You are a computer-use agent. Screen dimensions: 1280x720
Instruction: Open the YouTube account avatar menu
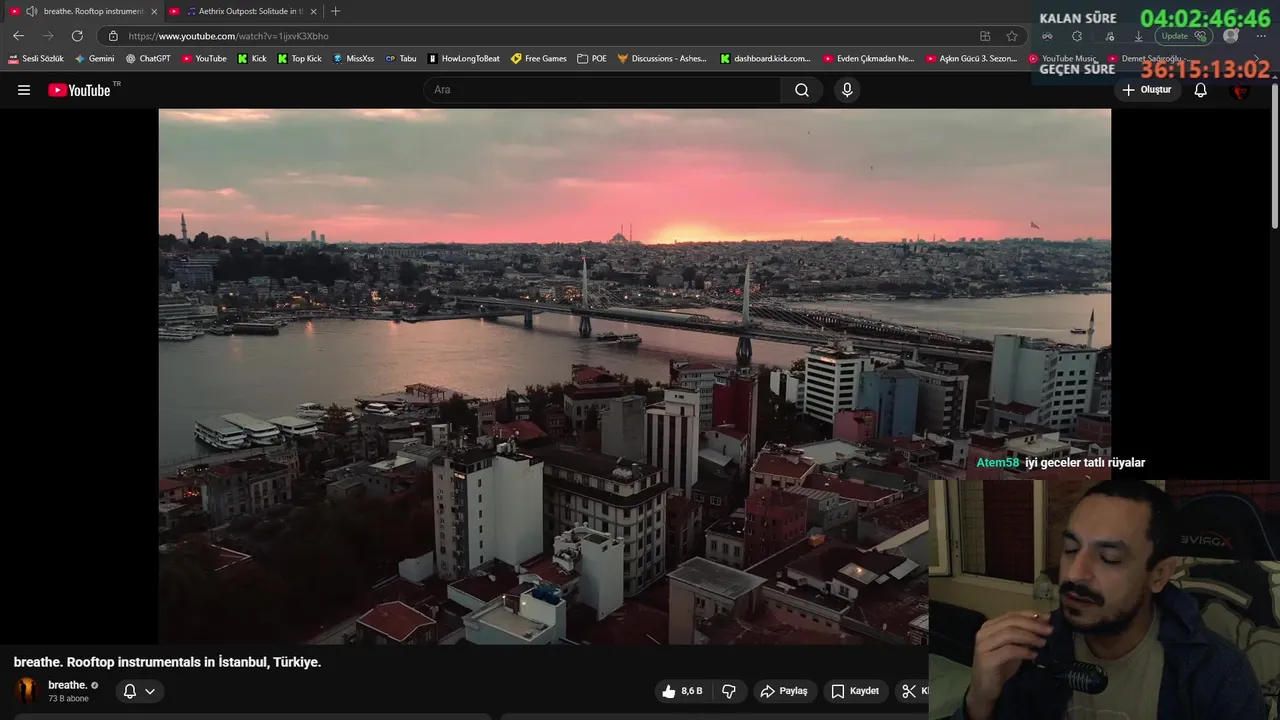(x=1240, y=91)
